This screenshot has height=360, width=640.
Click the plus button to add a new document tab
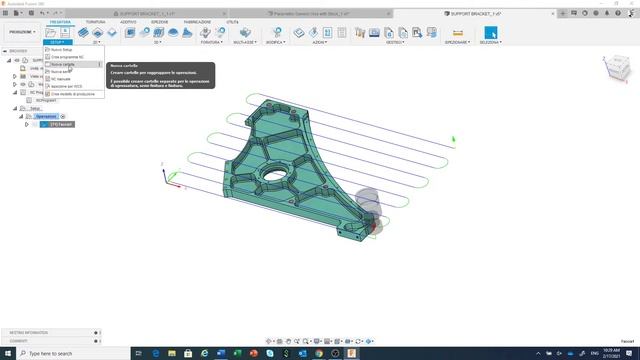[562, 13]
